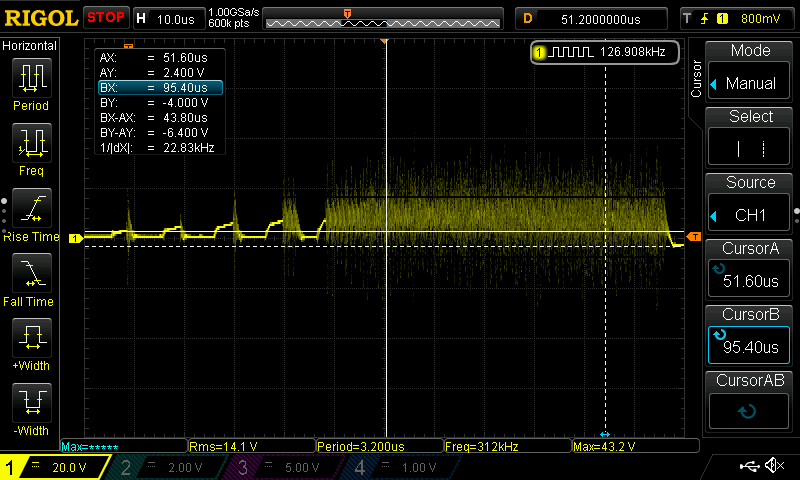Image resolution: width=800 pixels, height=480 pixels.
Task: Click the BY = -4.000 V cursor row
Action: point(160,103)
